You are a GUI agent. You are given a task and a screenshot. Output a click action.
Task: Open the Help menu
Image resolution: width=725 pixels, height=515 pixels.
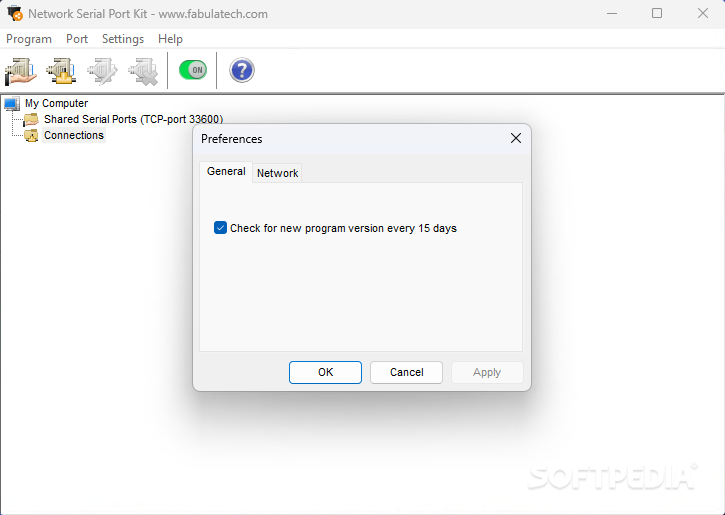click(x=170, y=39)
